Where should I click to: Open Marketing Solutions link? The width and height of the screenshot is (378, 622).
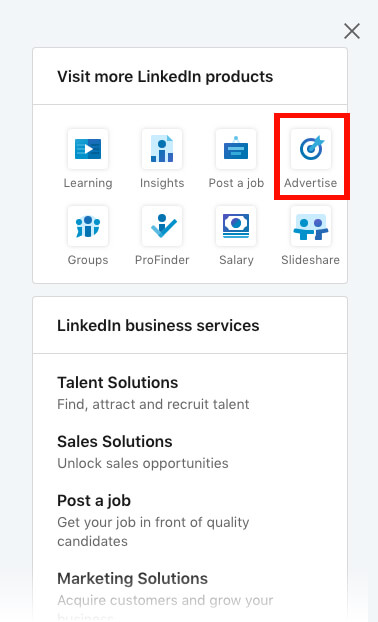[132, 578]
